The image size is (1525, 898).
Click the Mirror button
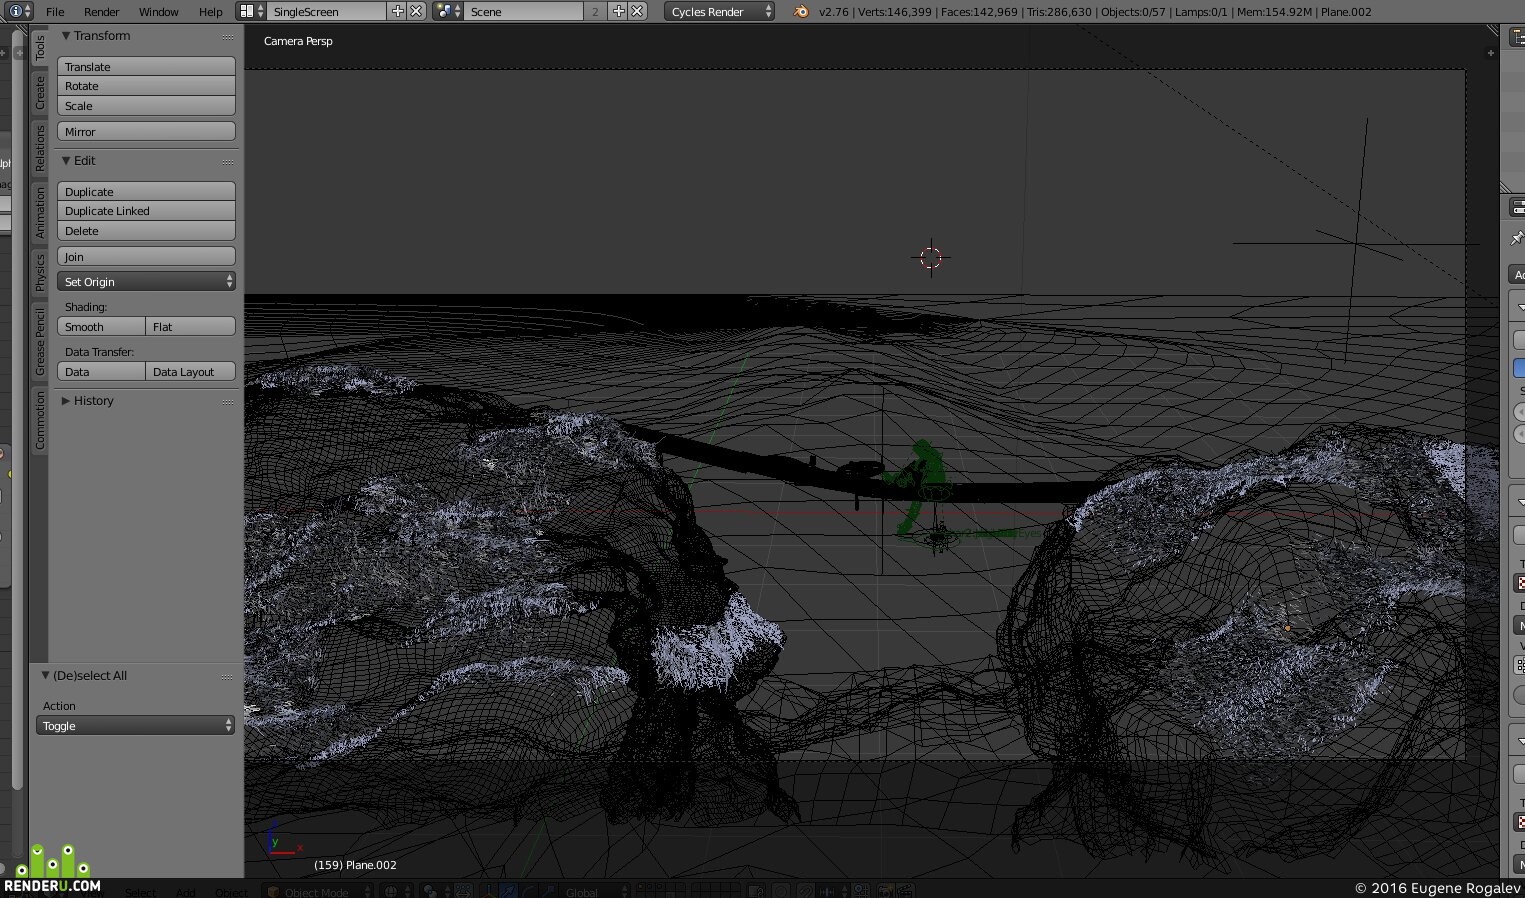(146, 132)
